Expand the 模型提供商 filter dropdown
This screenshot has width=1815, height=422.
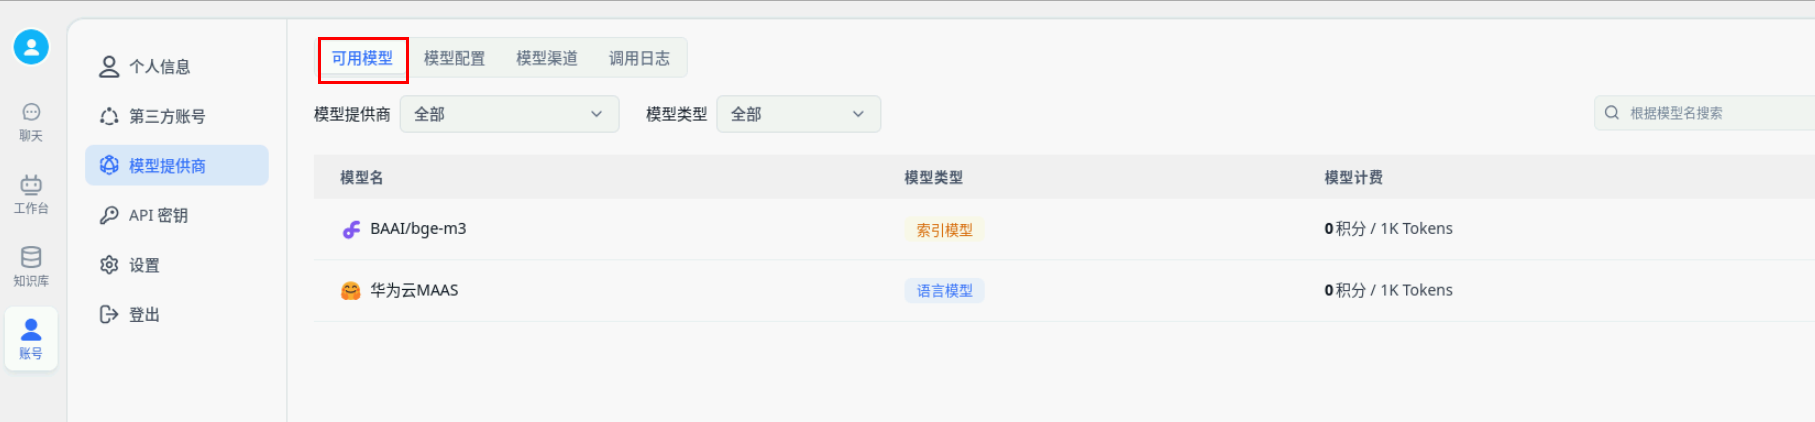click(509, 114)
